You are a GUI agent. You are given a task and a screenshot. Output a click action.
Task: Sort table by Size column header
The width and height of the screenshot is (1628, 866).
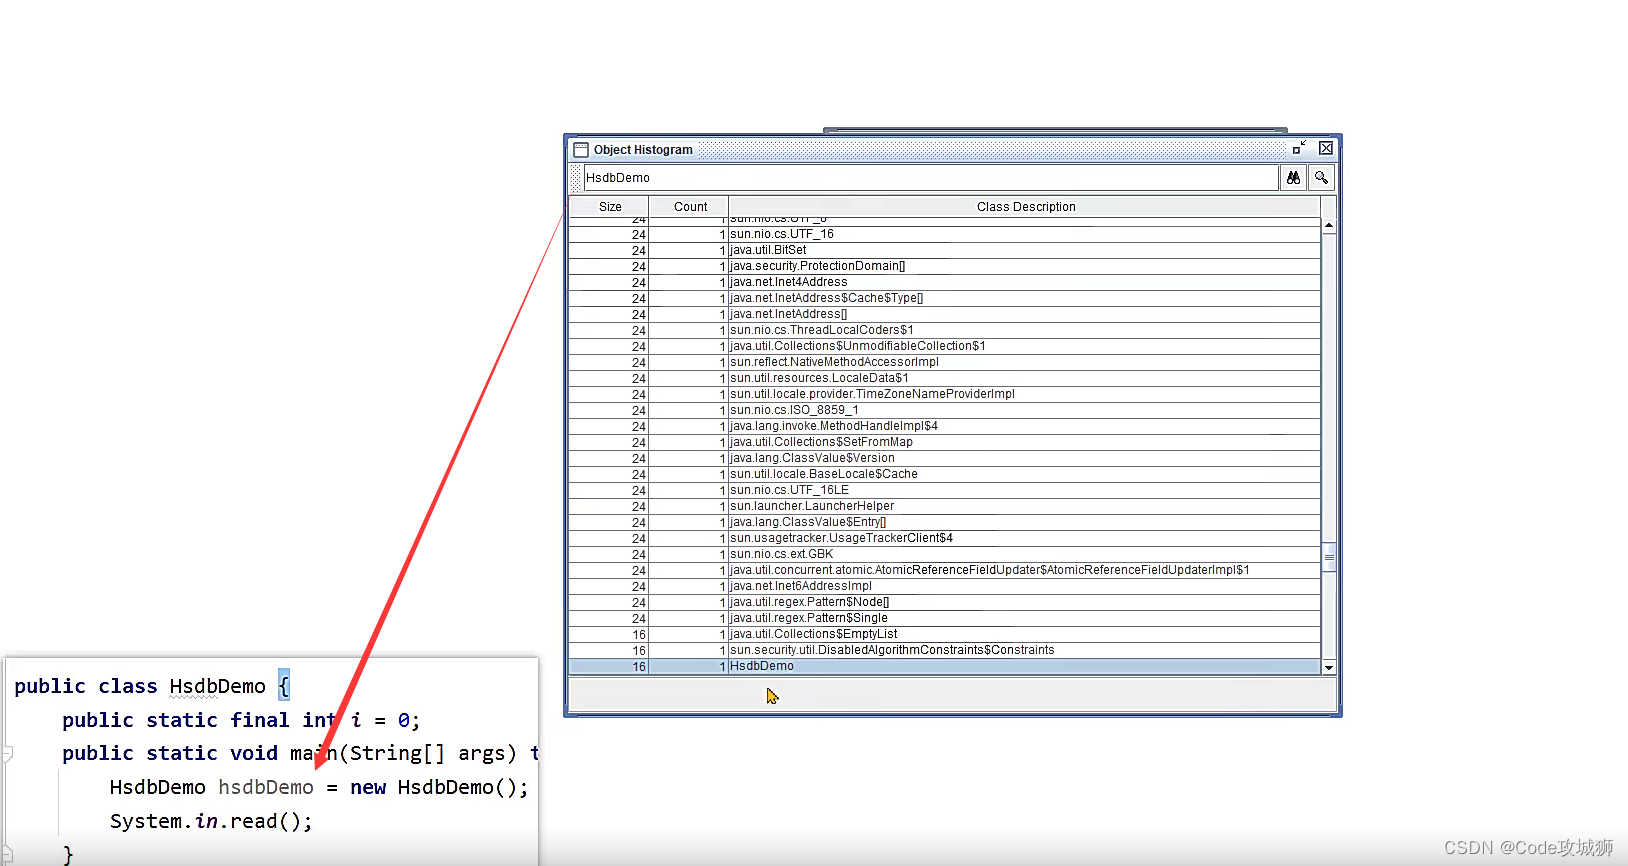(610, 206)
